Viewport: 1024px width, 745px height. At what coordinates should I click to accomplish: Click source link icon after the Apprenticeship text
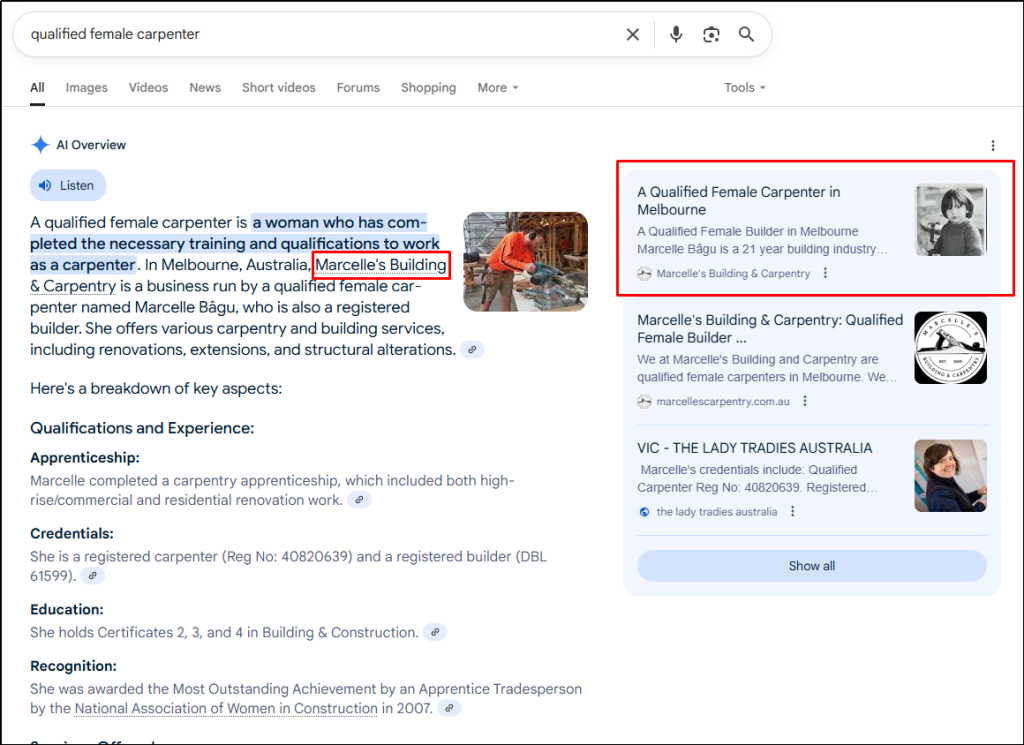click(359, 500)
